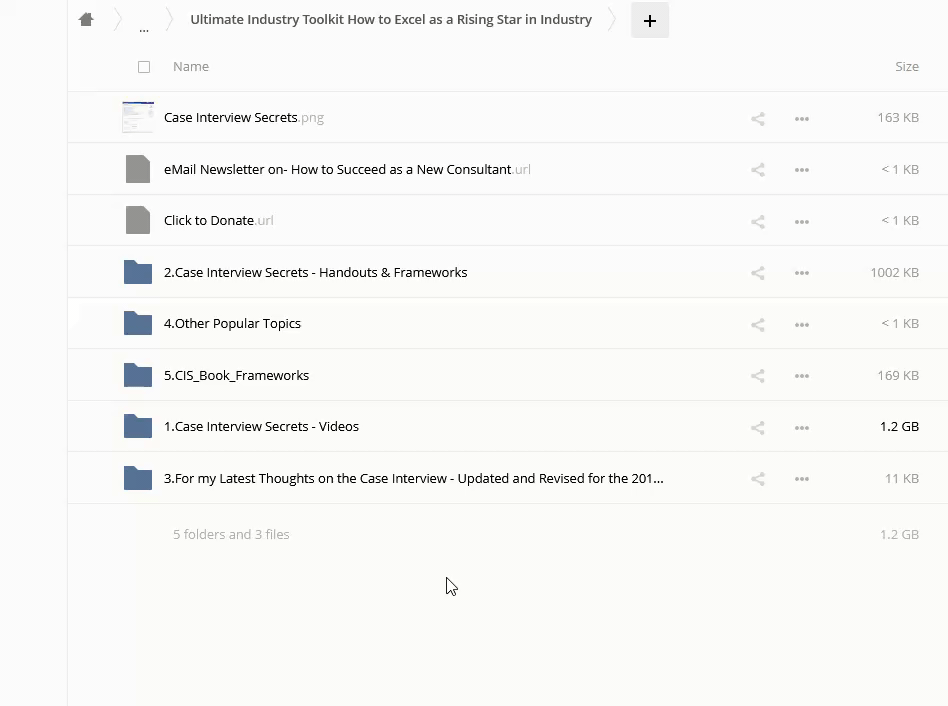
Task: Share the 5.CIS_Book_Frameworks folder
Action: coord(758,376)
